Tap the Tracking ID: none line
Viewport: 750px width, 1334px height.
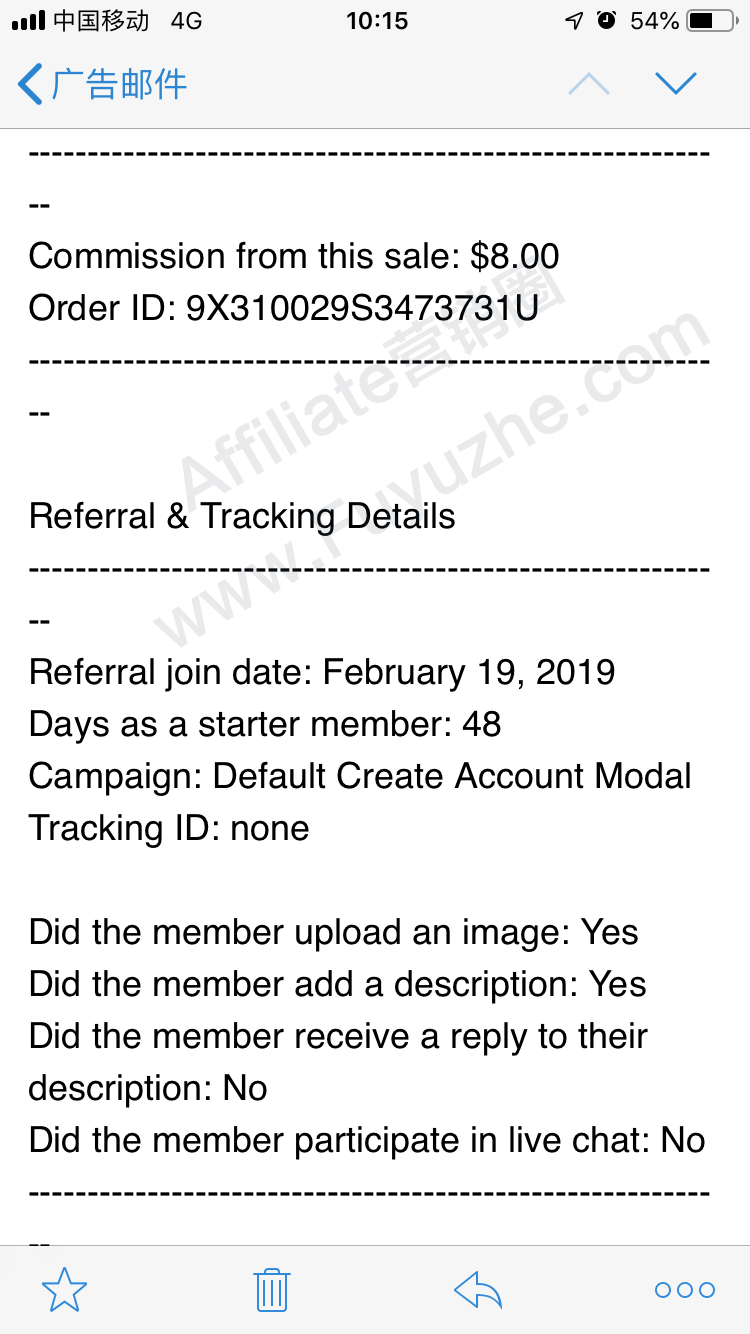point(169,828)
